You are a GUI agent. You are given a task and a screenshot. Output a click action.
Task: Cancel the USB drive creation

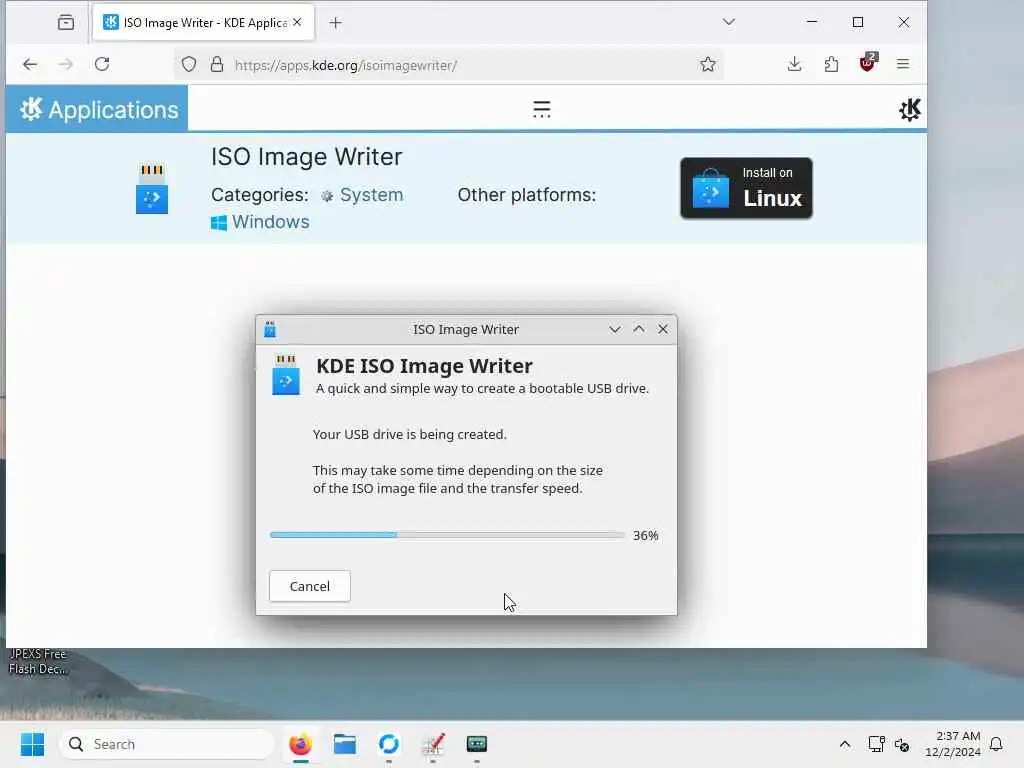(310, 586)
